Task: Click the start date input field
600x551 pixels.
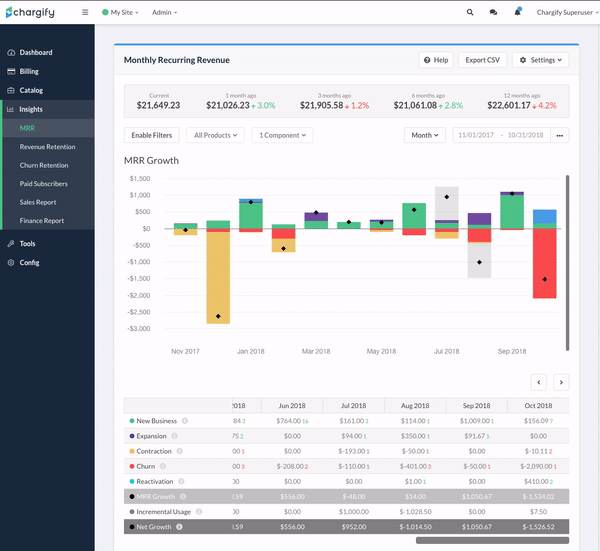Action: pyautogui.click(x=476, y=135)
